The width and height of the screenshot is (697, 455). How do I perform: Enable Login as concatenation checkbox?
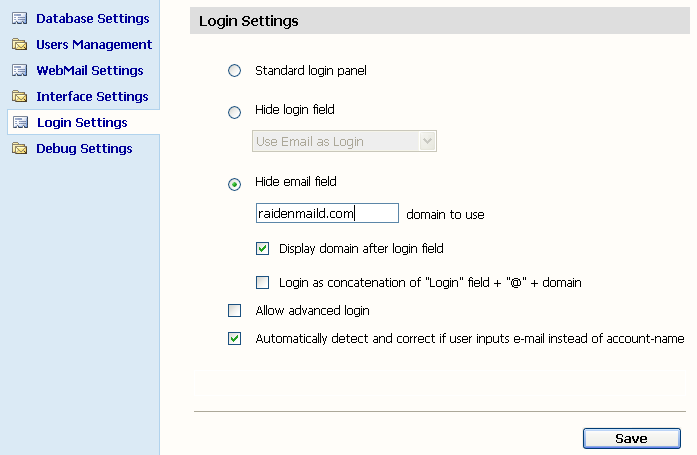pyautogui.click(x=263, y=283)
